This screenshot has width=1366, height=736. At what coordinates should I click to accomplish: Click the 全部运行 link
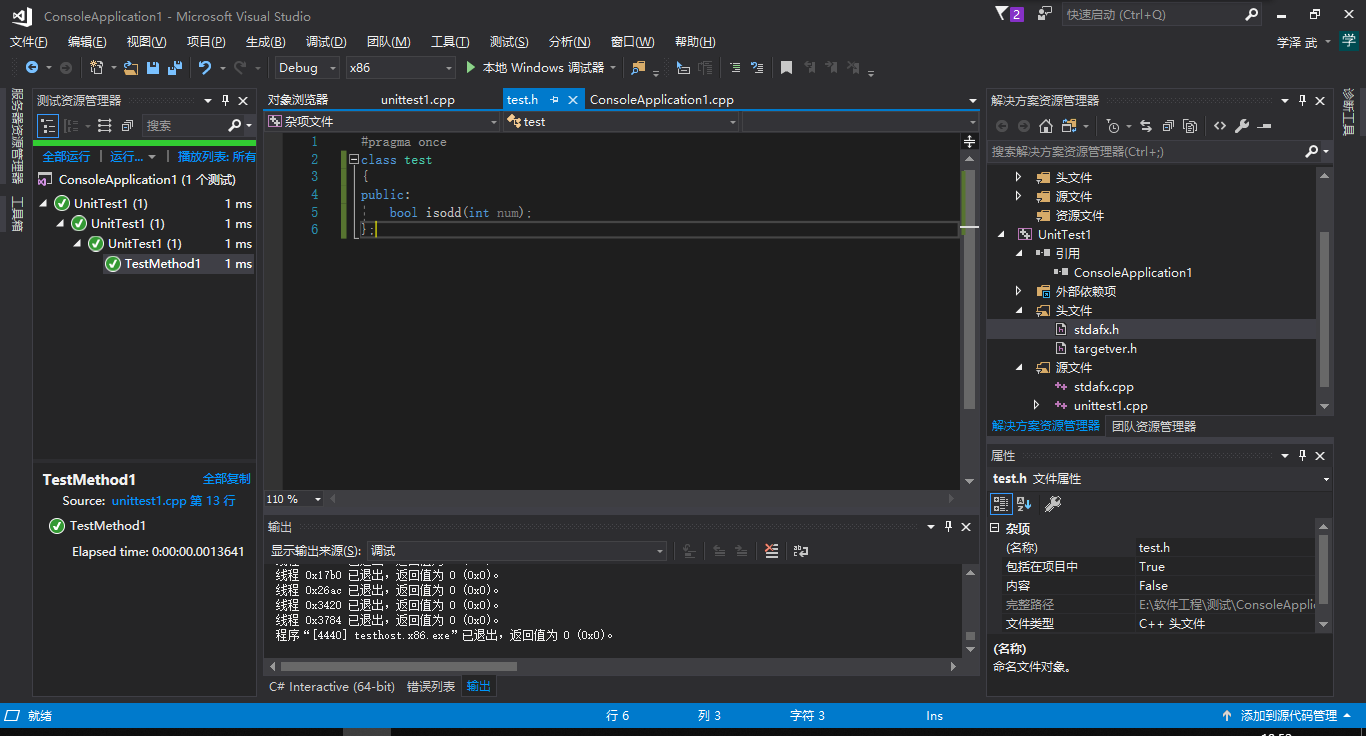click(x=66, y=157)
